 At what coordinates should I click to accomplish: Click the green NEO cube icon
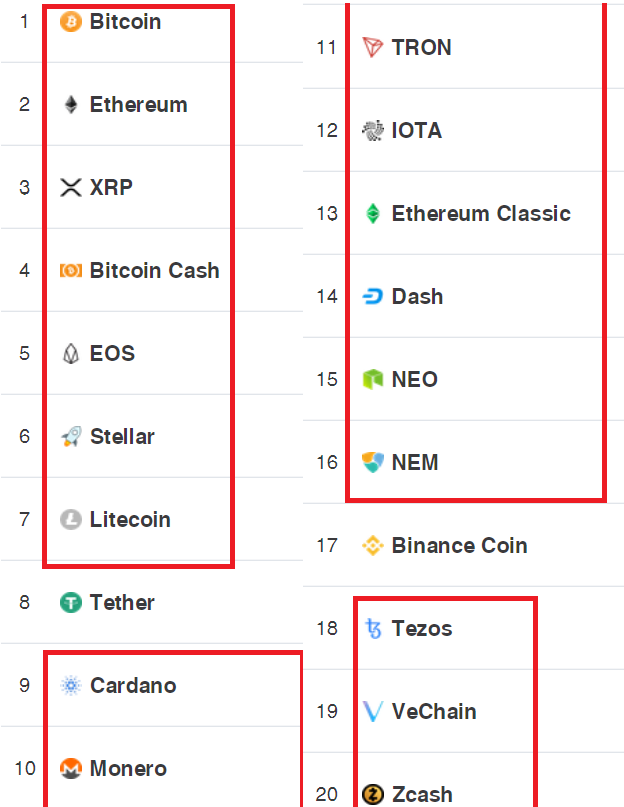[373, 379]
